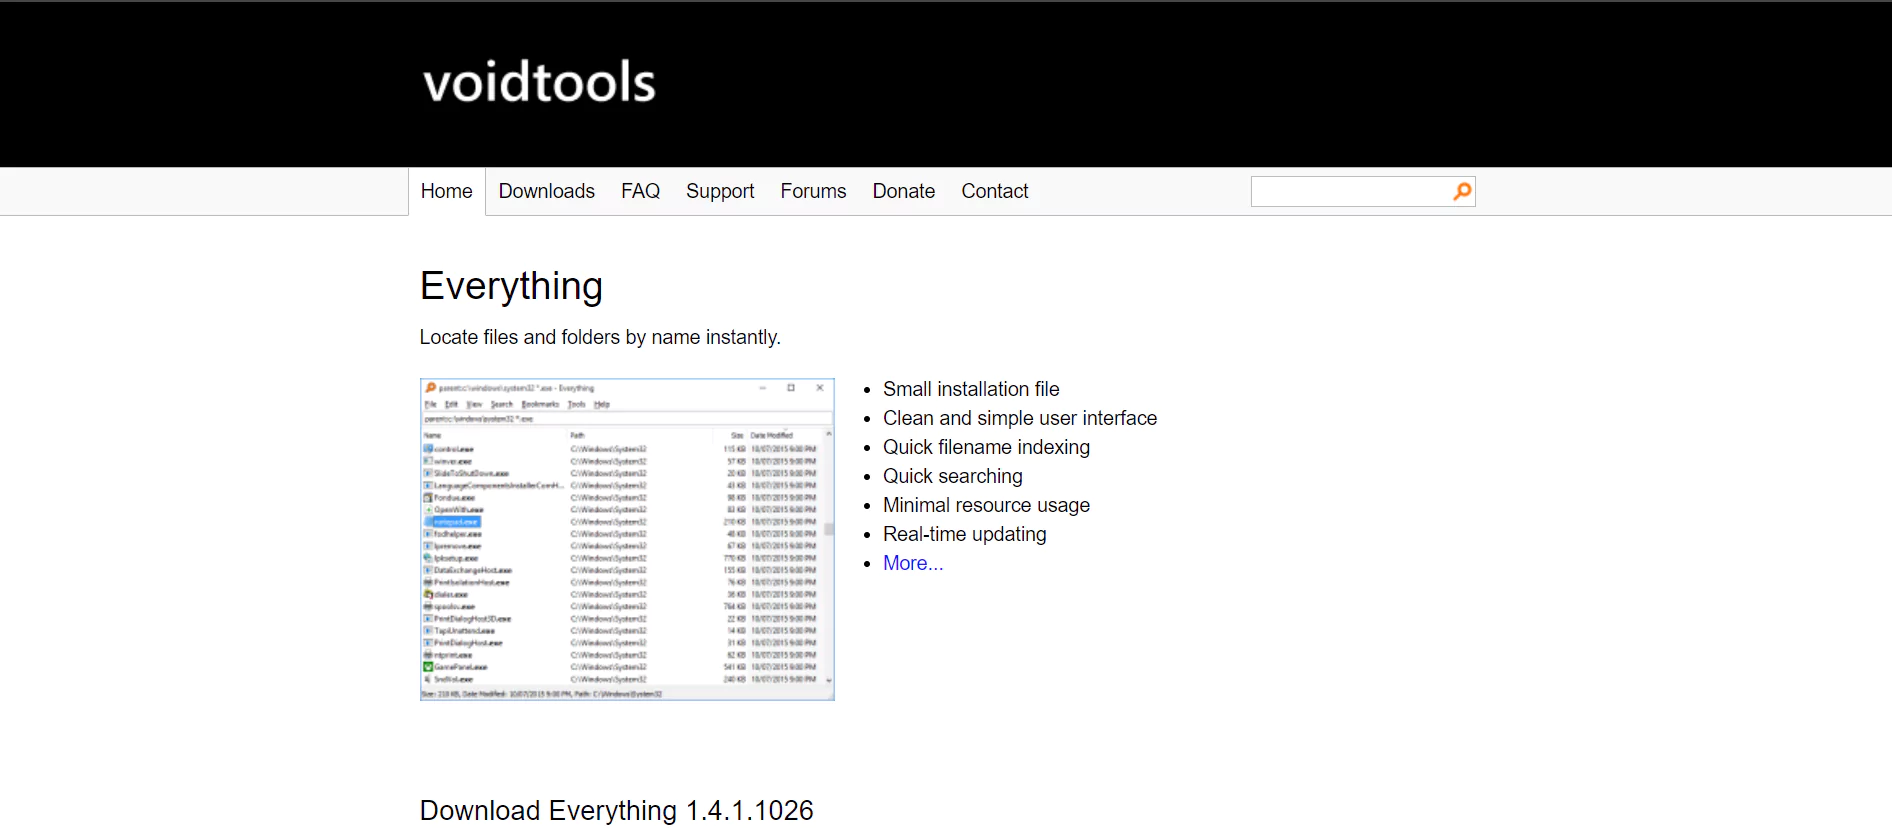This screenshot has height=828, width=1892.
Task: Click 'Quick searching' list item
Action: click(953, 476)
